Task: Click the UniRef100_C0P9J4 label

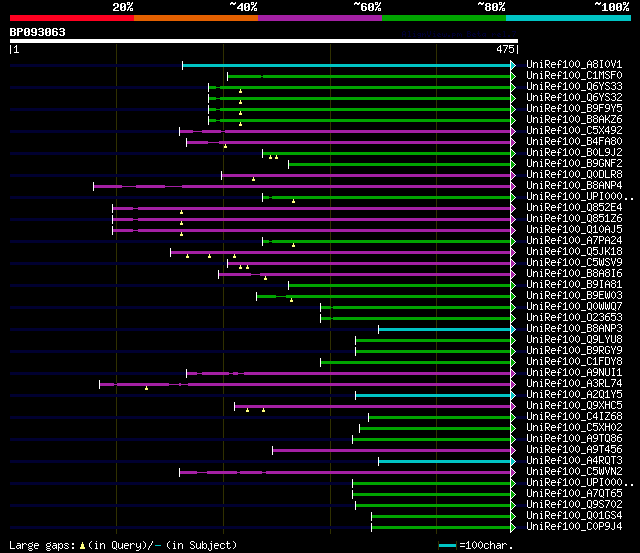Action: [574, 527]
